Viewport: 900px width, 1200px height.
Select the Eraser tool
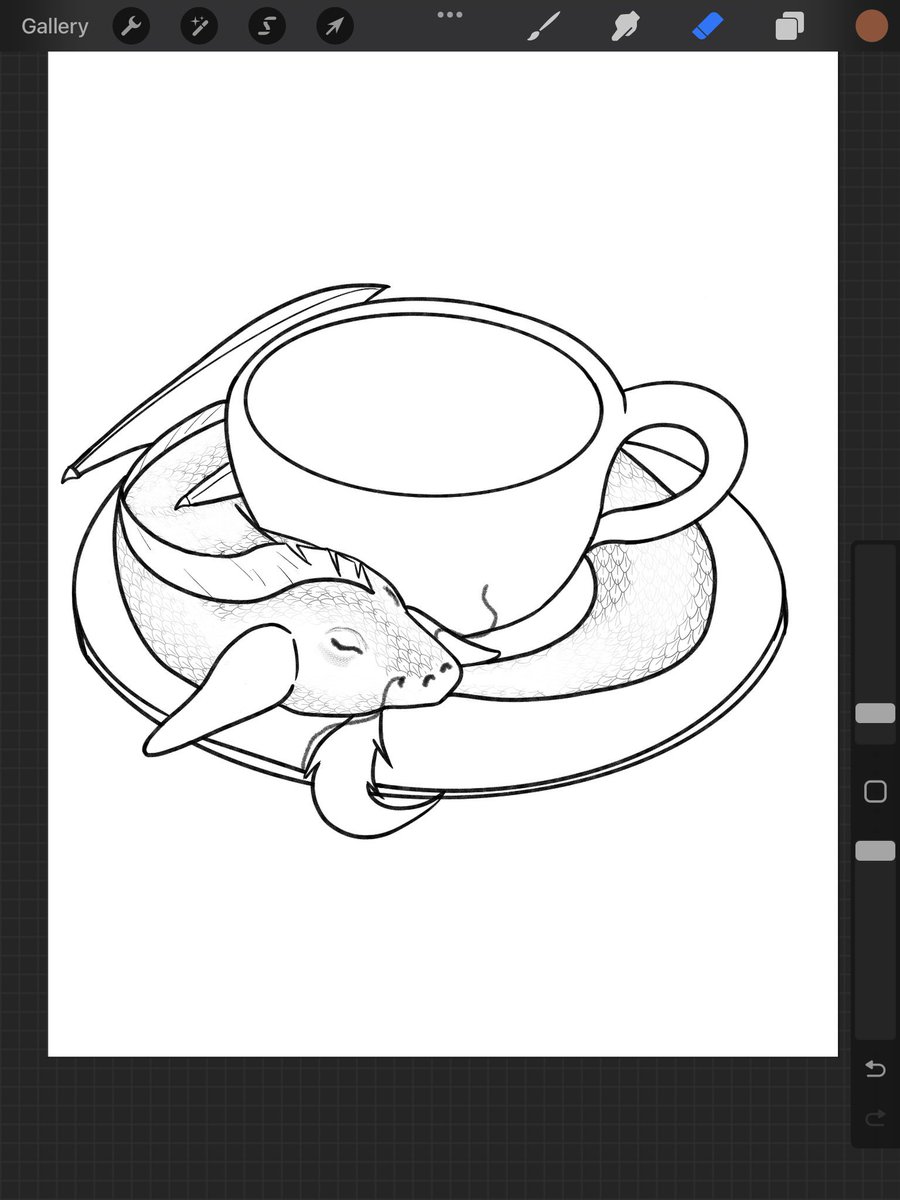(707, 26)
